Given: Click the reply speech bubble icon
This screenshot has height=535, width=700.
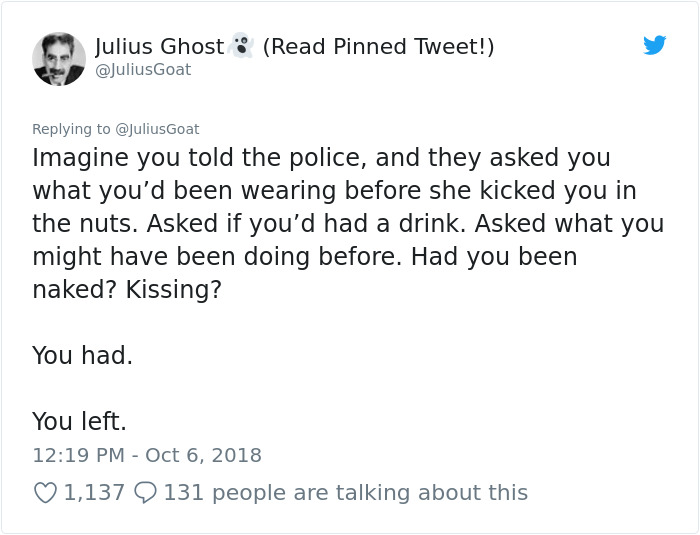Looking at the screenshot, I should coord(145,492).
